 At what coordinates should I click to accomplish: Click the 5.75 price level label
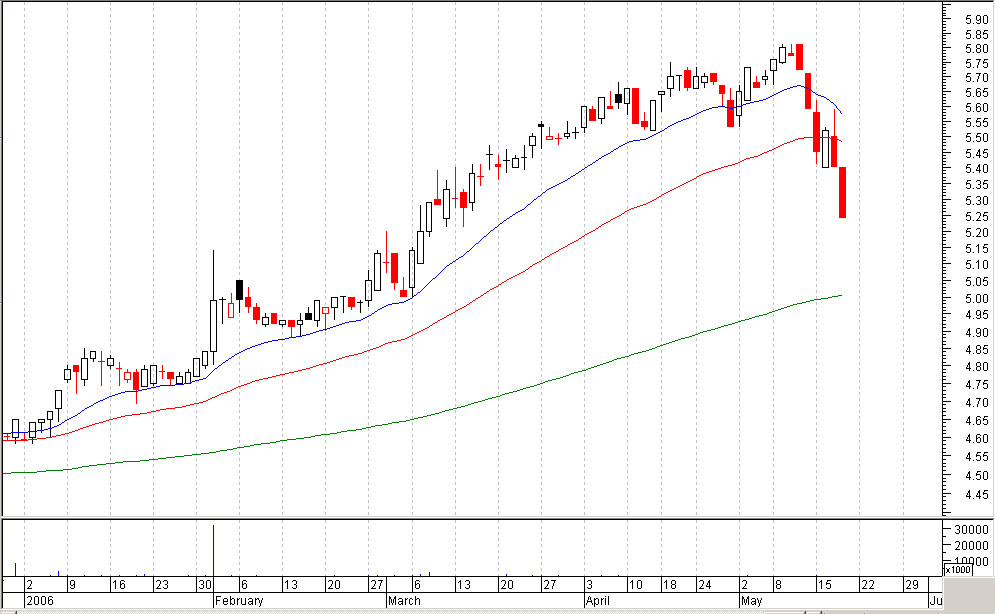pyautogui.click(x=977, y=63)
